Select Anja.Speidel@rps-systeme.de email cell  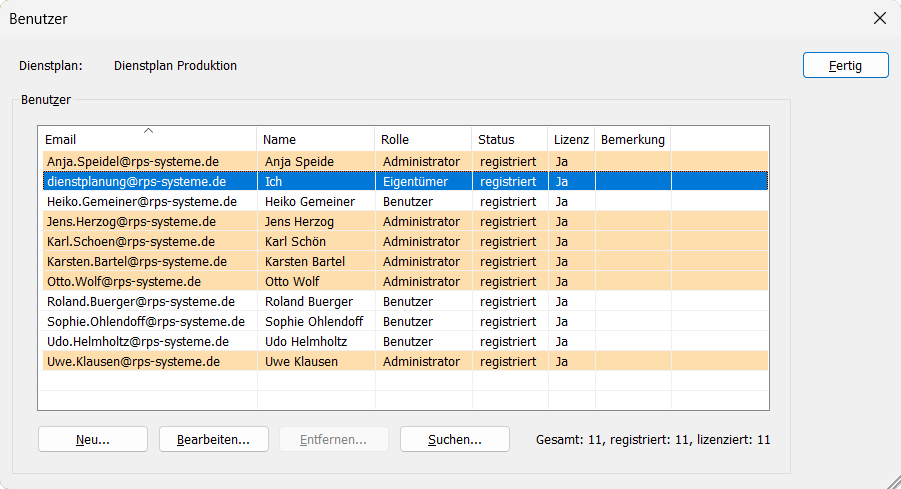tap(149, 161)
